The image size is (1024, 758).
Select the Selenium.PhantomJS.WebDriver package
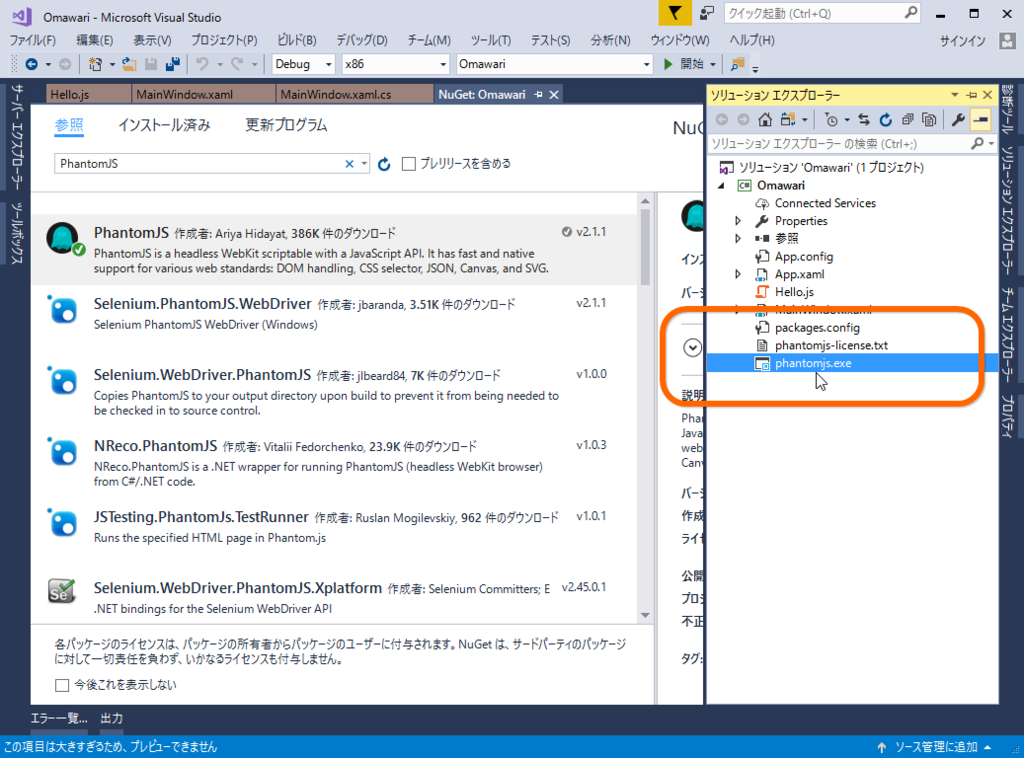[334, 321]
